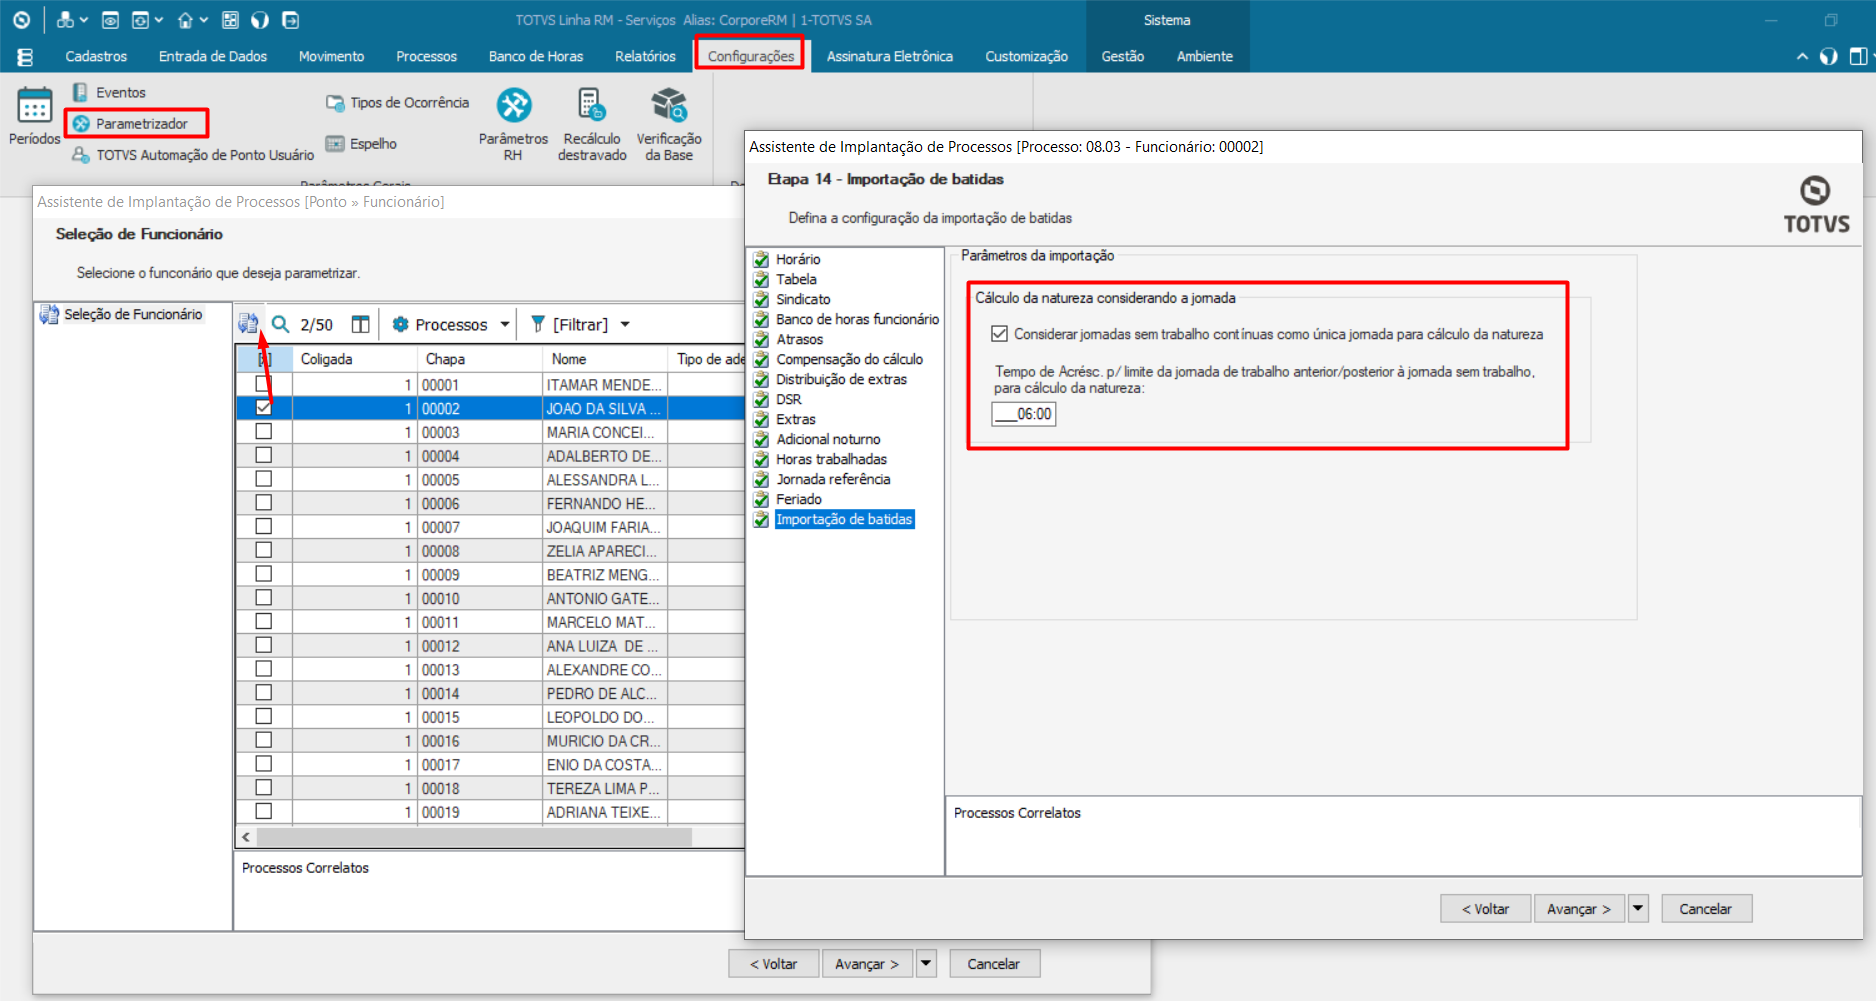This screenshot has height=1001, width=1876.
Task: Check the box for employee 00001
Action: 263,384
